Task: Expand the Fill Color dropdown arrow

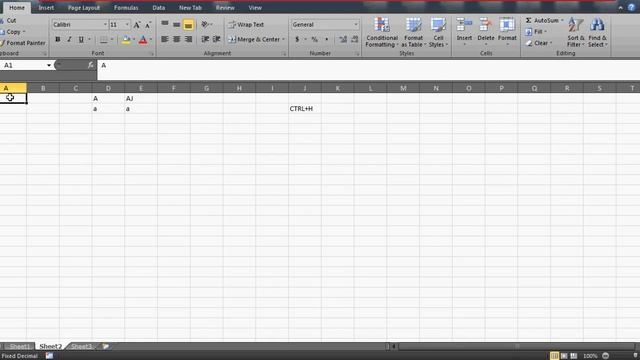Action: coord(133,40)
